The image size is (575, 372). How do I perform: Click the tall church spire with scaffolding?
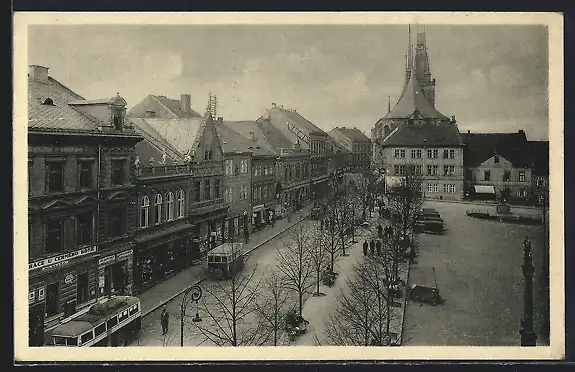point(424,66)
